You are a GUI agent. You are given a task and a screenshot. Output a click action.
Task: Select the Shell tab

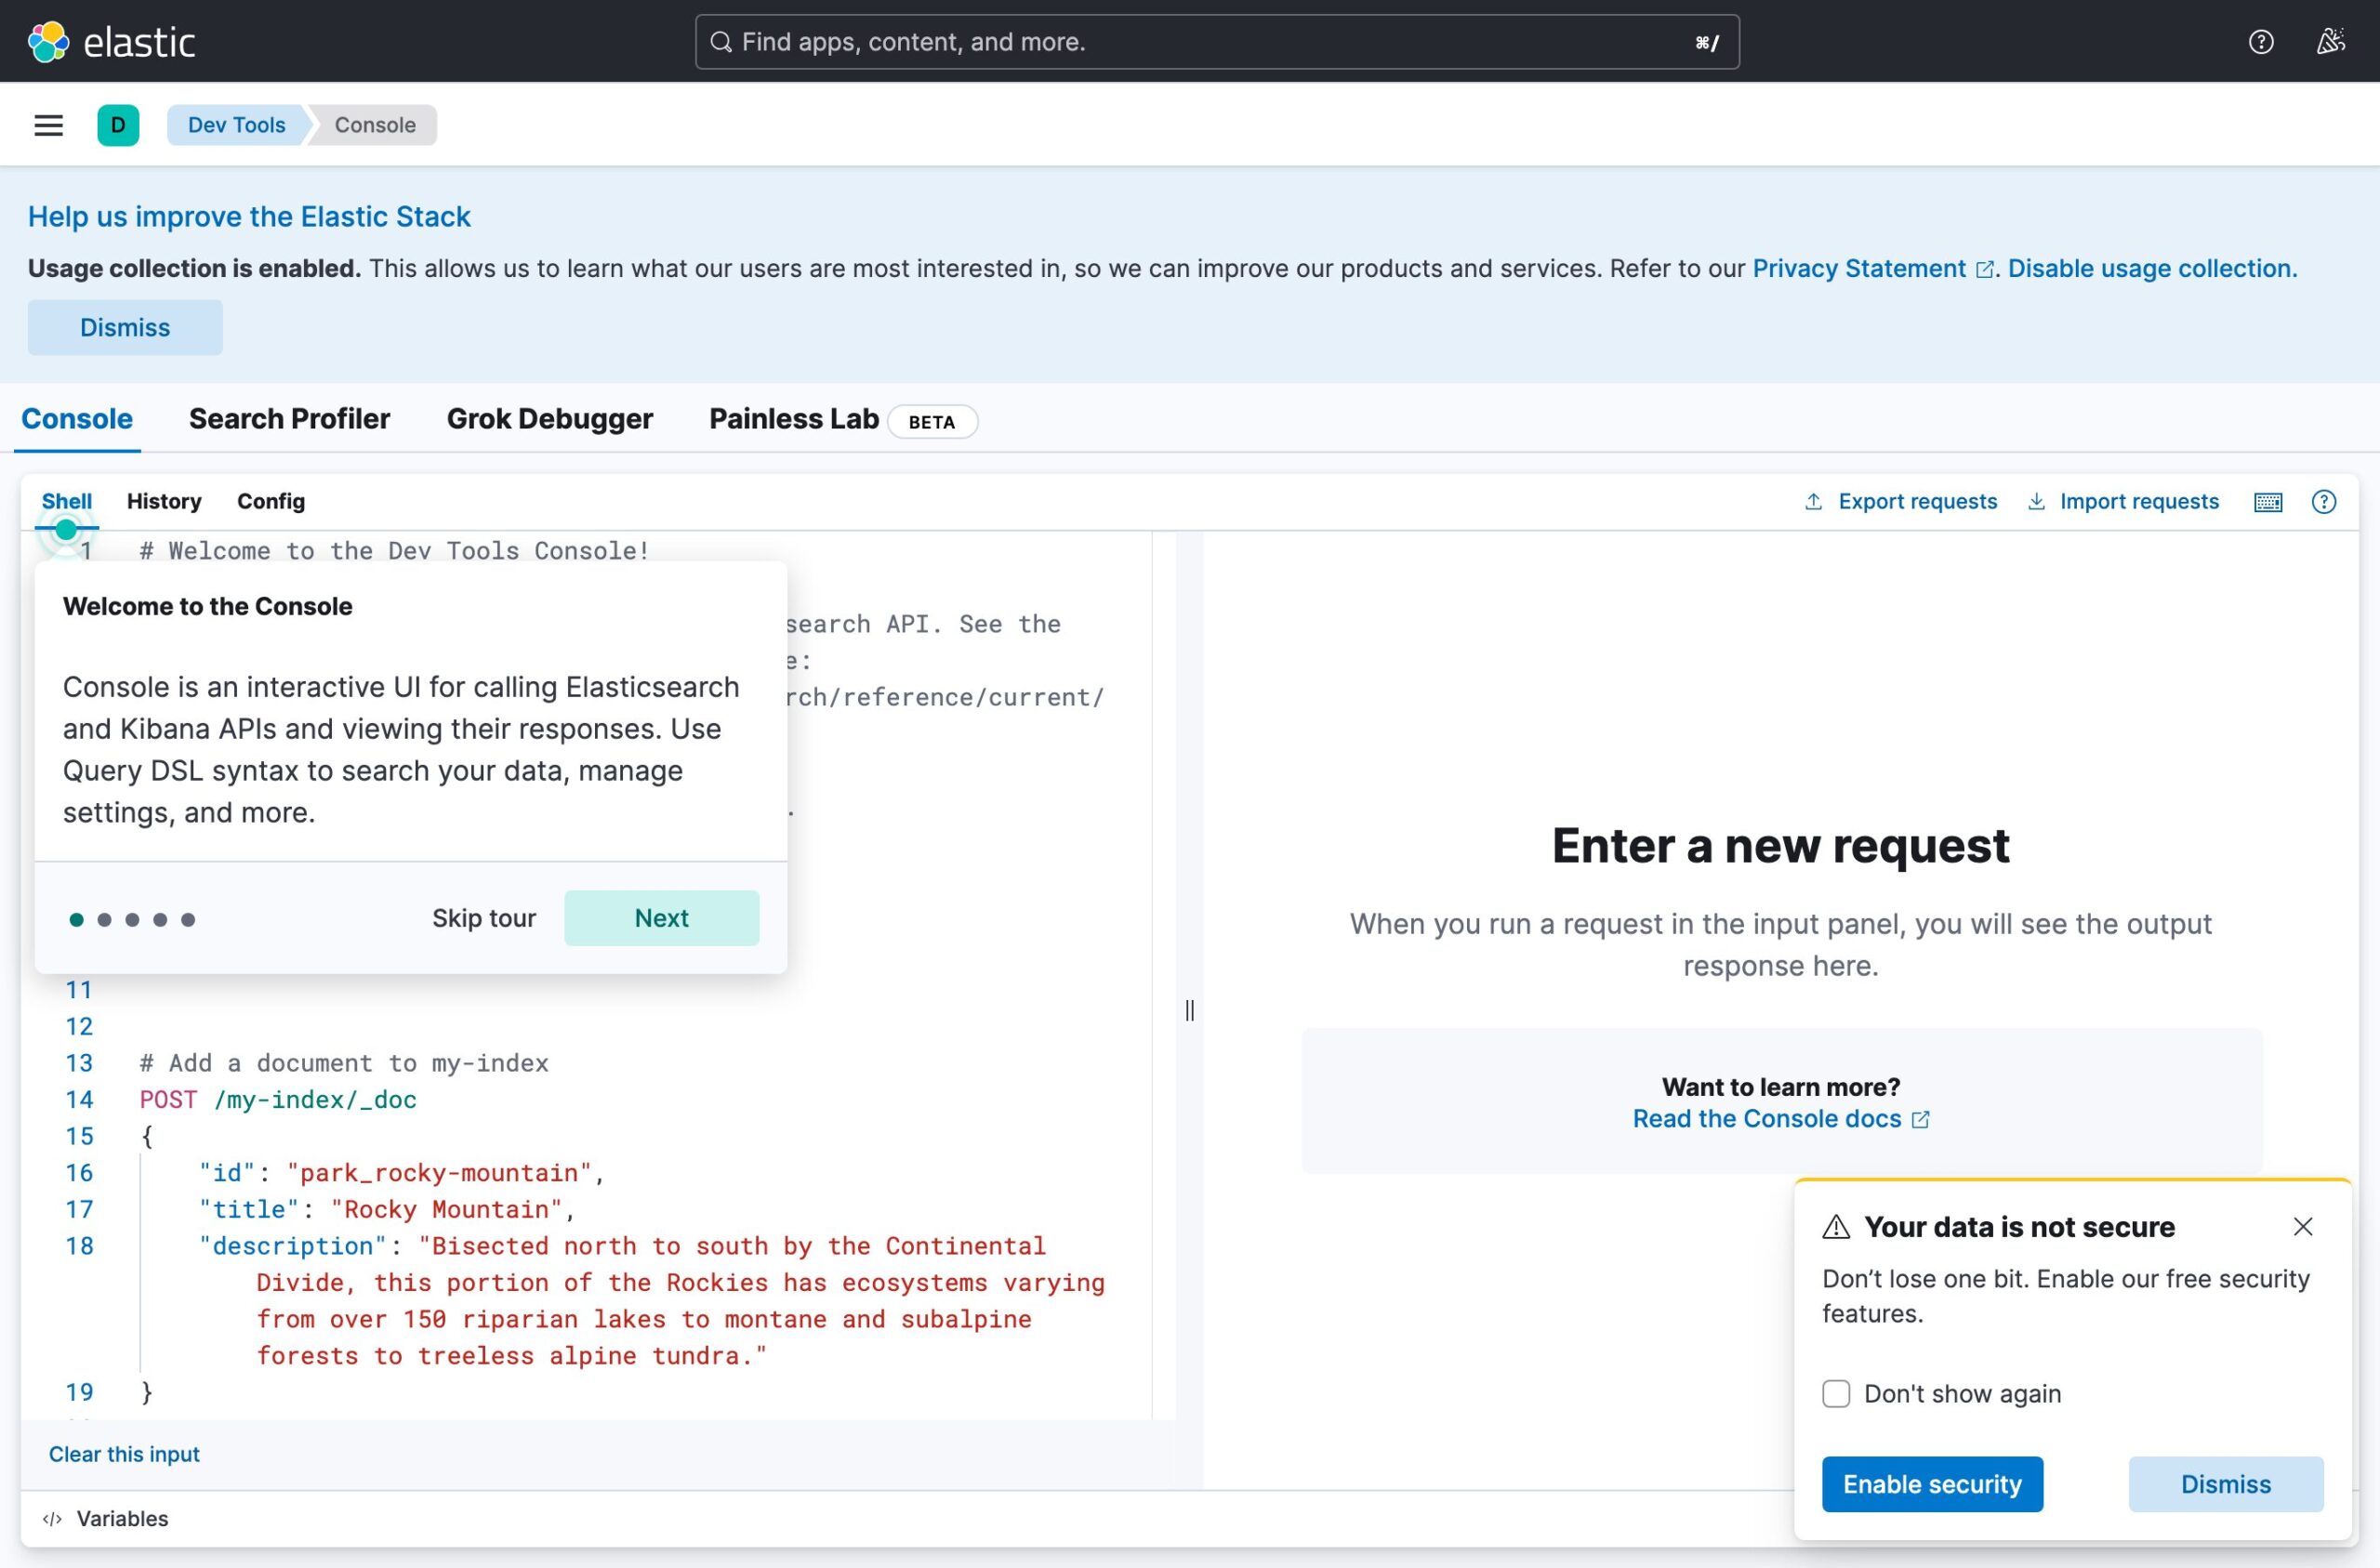pos(66,502)
